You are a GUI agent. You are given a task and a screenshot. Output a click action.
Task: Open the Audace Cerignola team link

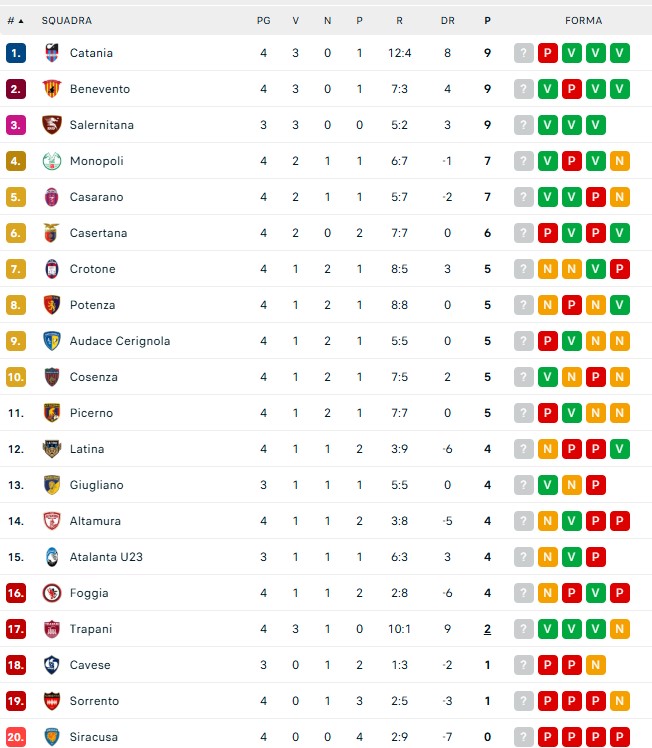120,341
